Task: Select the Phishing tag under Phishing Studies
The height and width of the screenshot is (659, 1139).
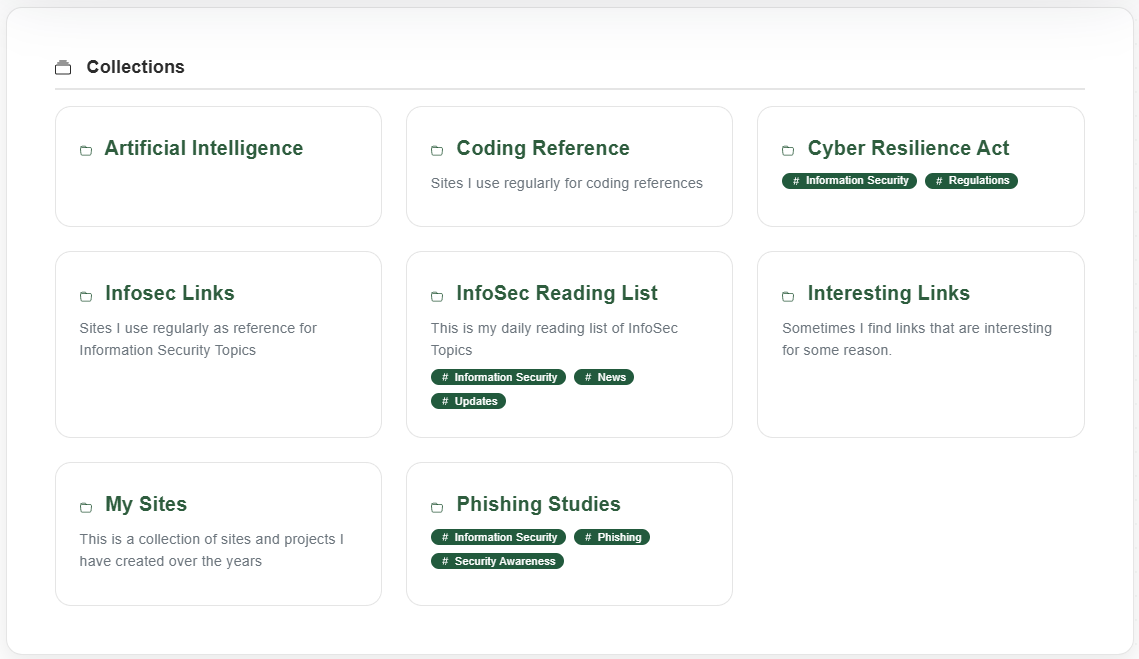Action: click(612, 537)
